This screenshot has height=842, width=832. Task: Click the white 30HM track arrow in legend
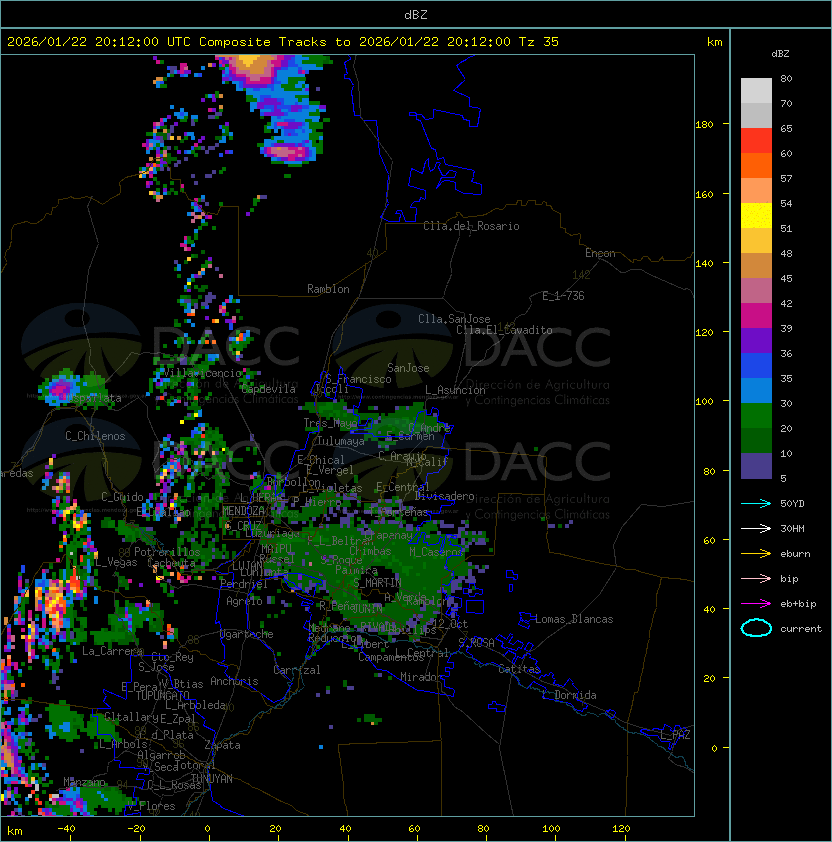point(756,528)
